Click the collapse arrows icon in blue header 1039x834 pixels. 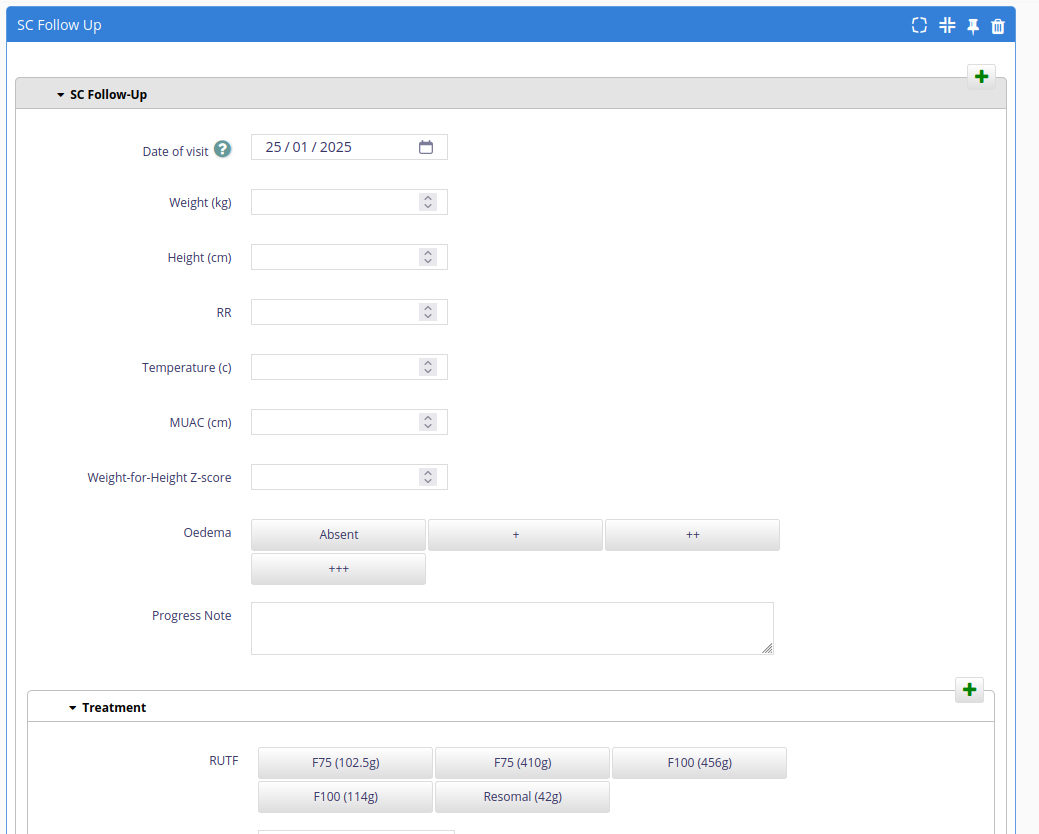tap(947, 25)
